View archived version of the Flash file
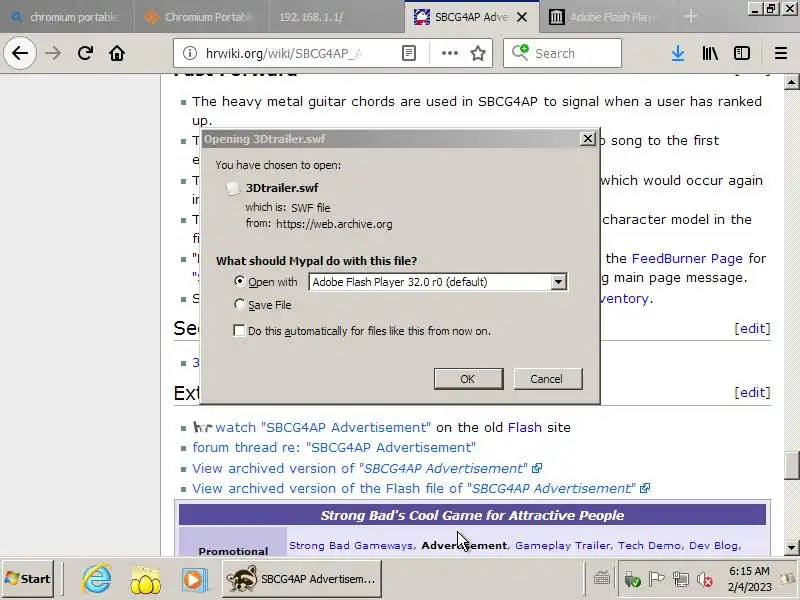This screenshot has height=600, width=800. click(x=420, y=488)
